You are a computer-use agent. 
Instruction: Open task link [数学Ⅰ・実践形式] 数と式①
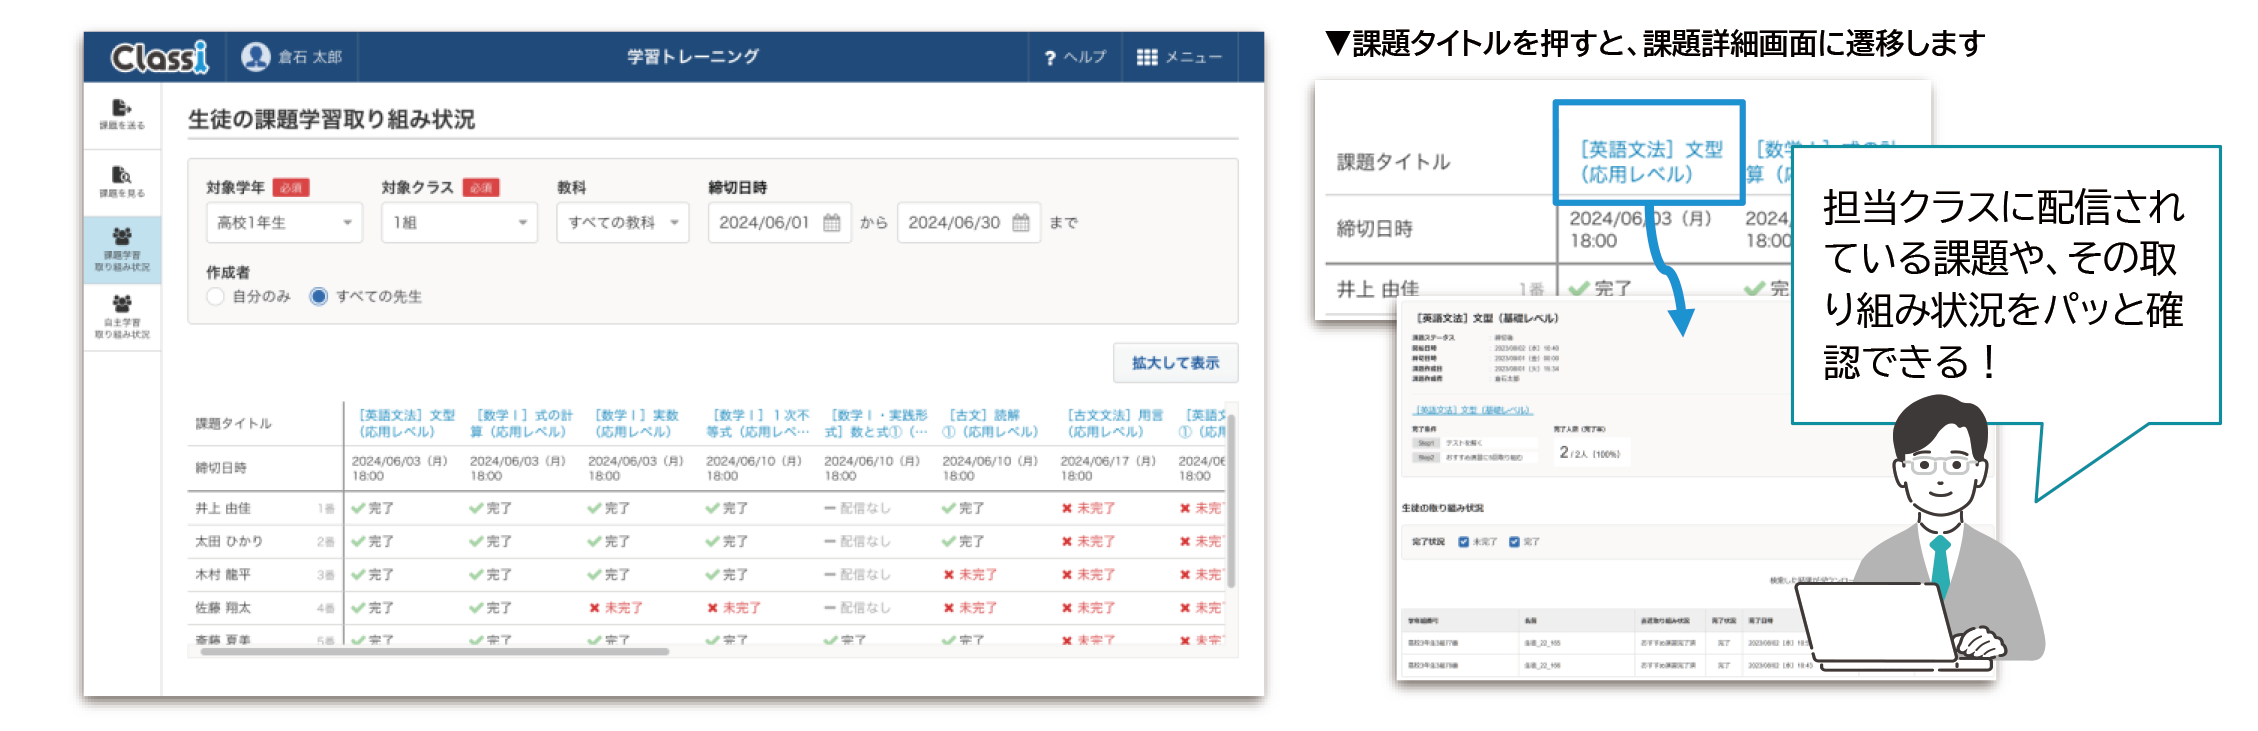tap(875, 423)
